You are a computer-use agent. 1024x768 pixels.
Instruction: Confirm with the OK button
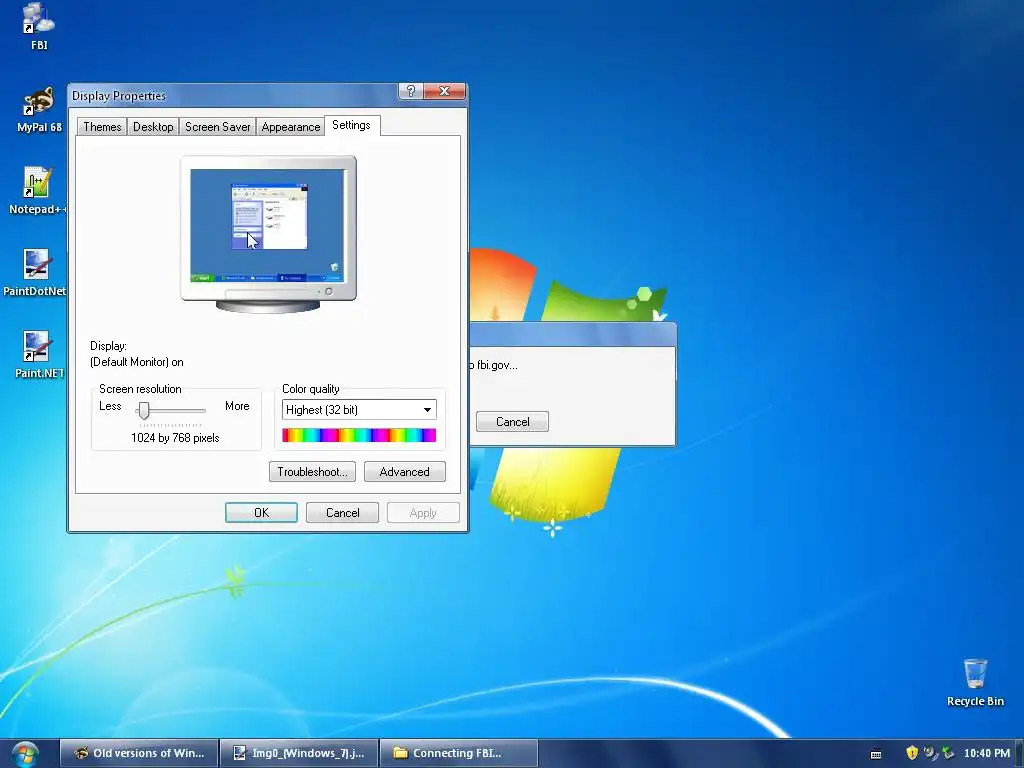pos(261,513)
